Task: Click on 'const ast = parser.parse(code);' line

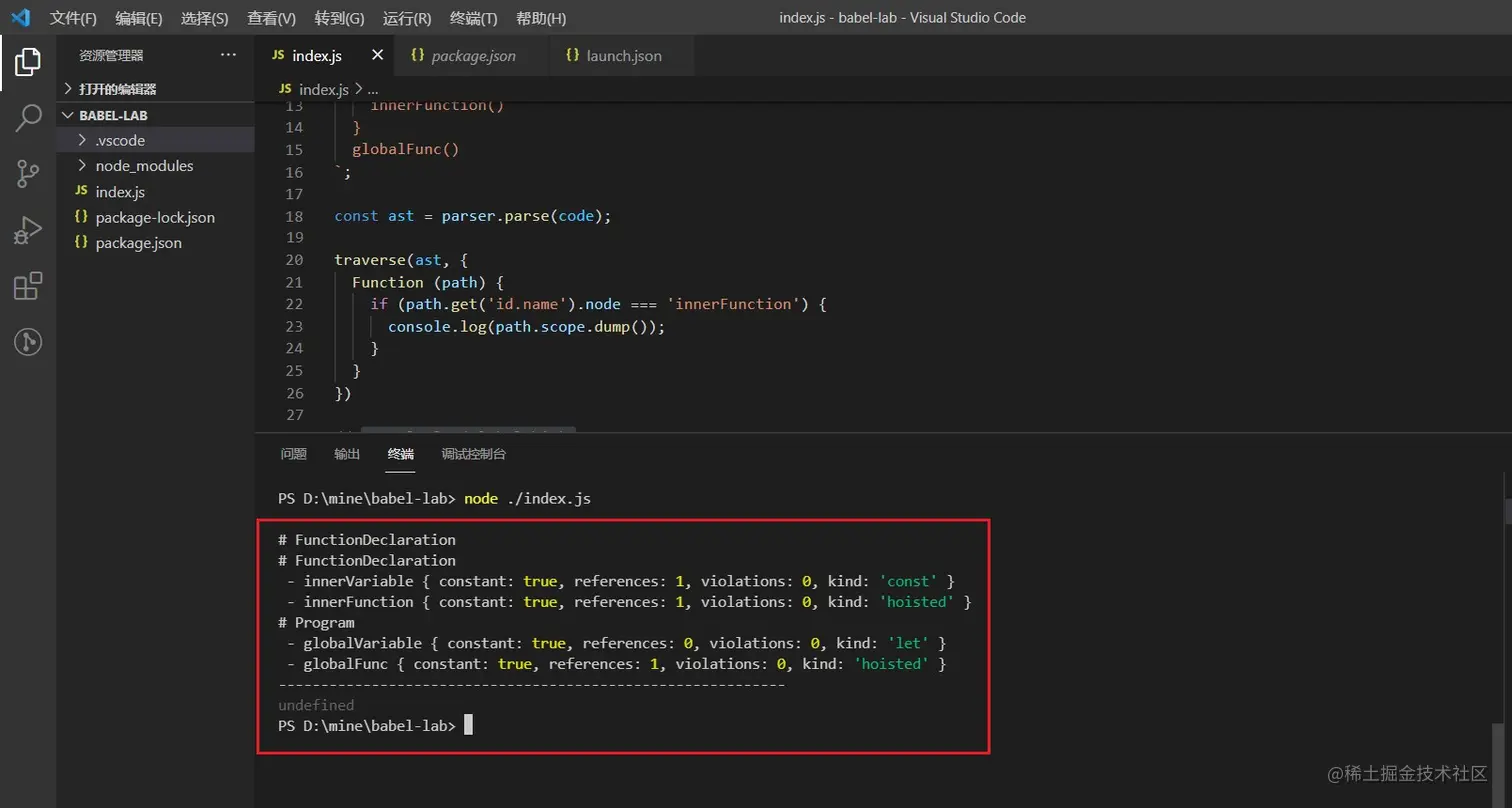Action: coord(472,216)
